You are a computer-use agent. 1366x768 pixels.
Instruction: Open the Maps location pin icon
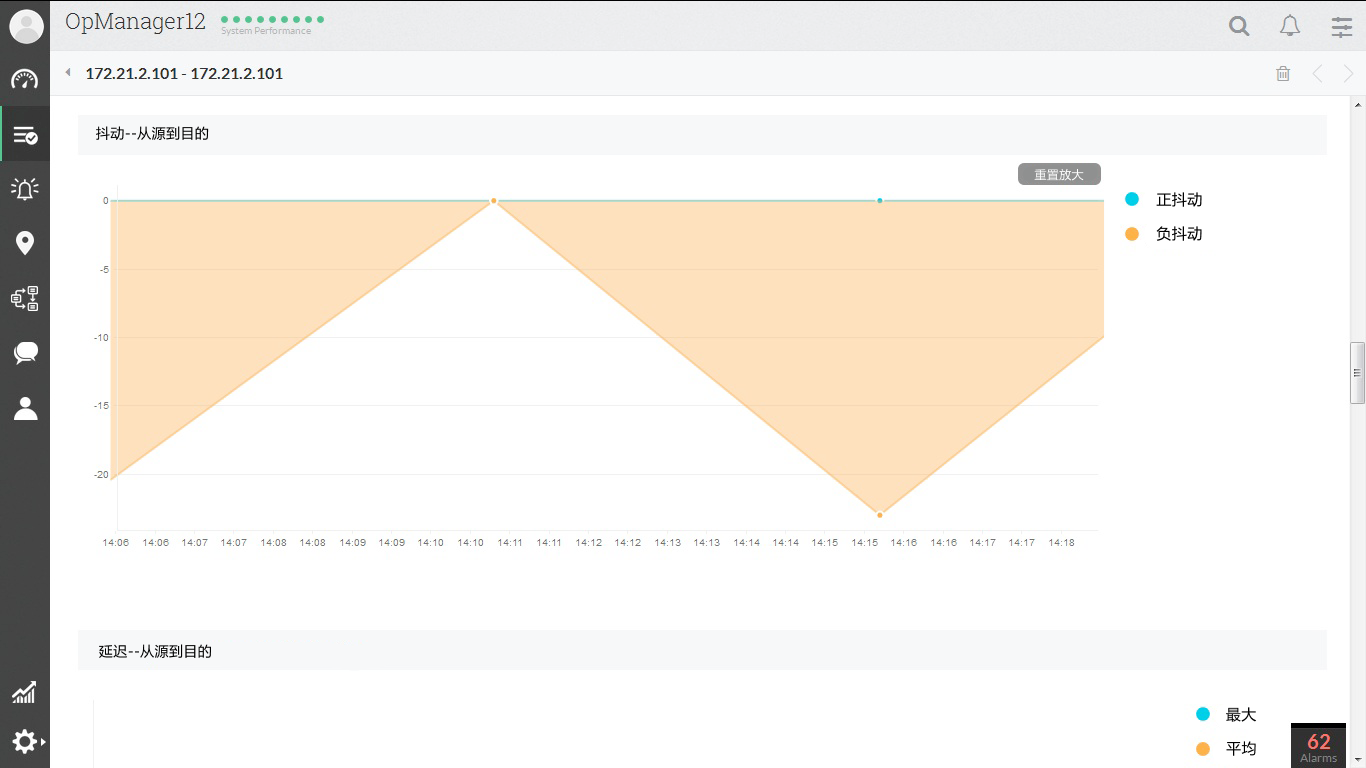click(x=25, y=243)
